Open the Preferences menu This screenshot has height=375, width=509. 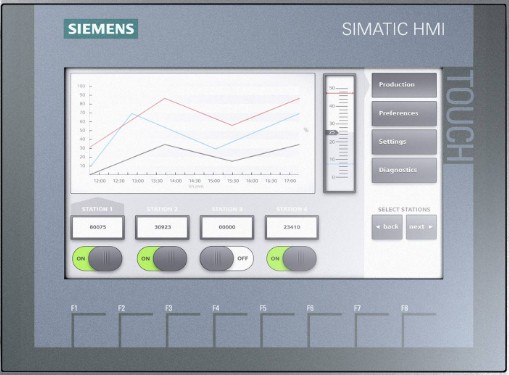tap(404, 114)
